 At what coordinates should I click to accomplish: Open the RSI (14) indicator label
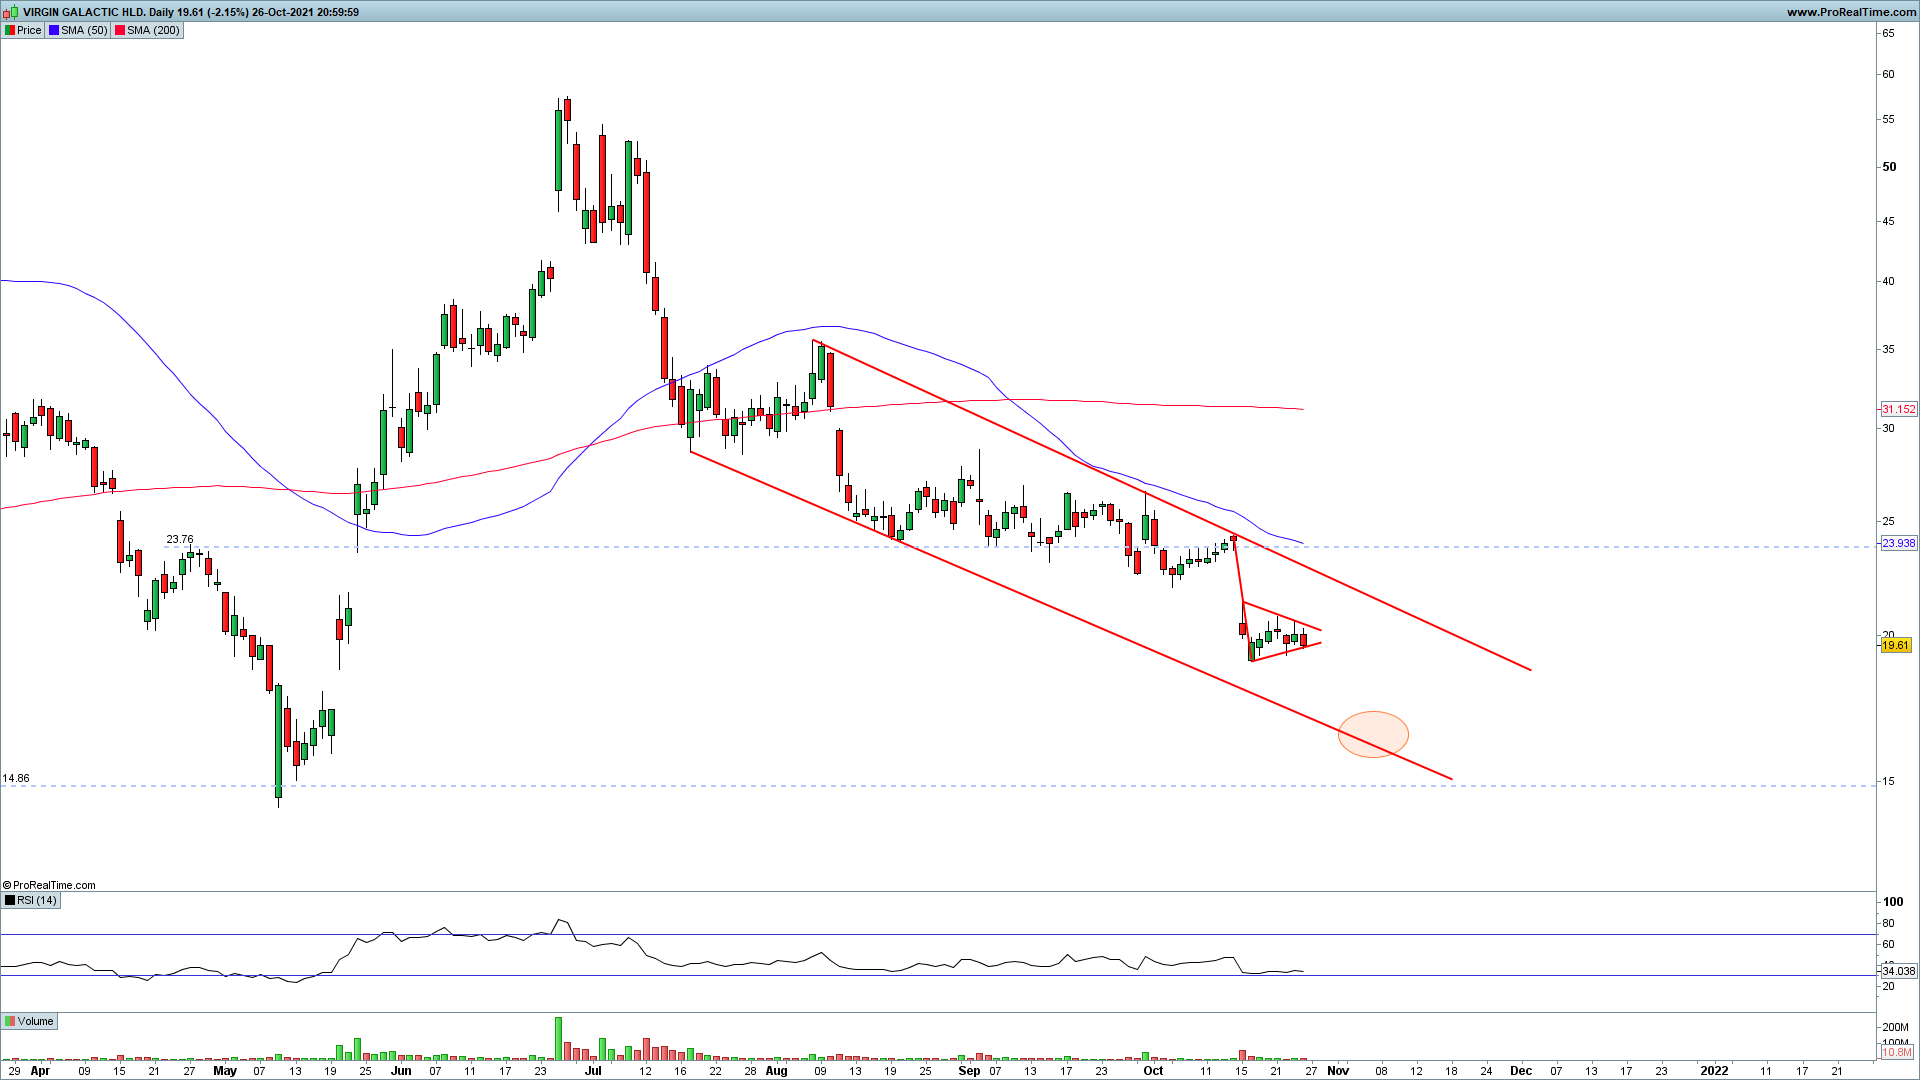pos(36,900)
